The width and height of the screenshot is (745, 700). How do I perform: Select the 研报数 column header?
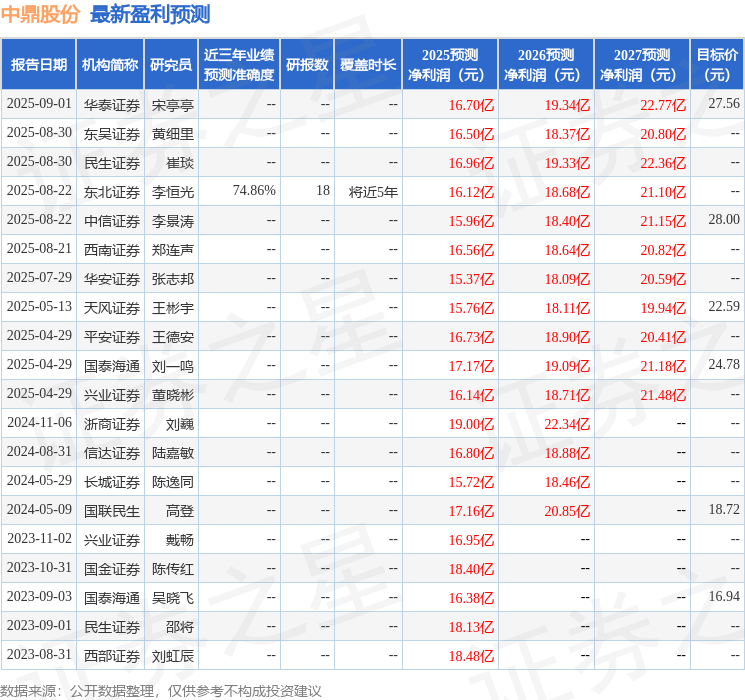(x=306, y=65)
